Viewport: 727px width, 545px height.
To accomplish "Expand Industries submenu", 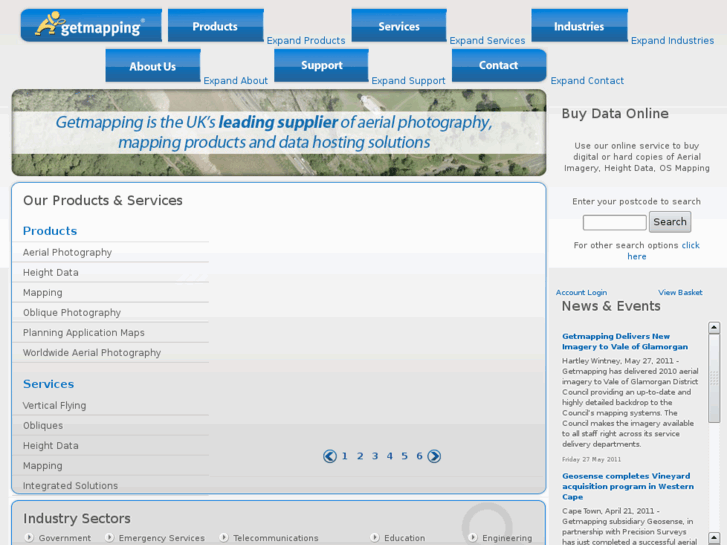I will [x=672, y=40].
